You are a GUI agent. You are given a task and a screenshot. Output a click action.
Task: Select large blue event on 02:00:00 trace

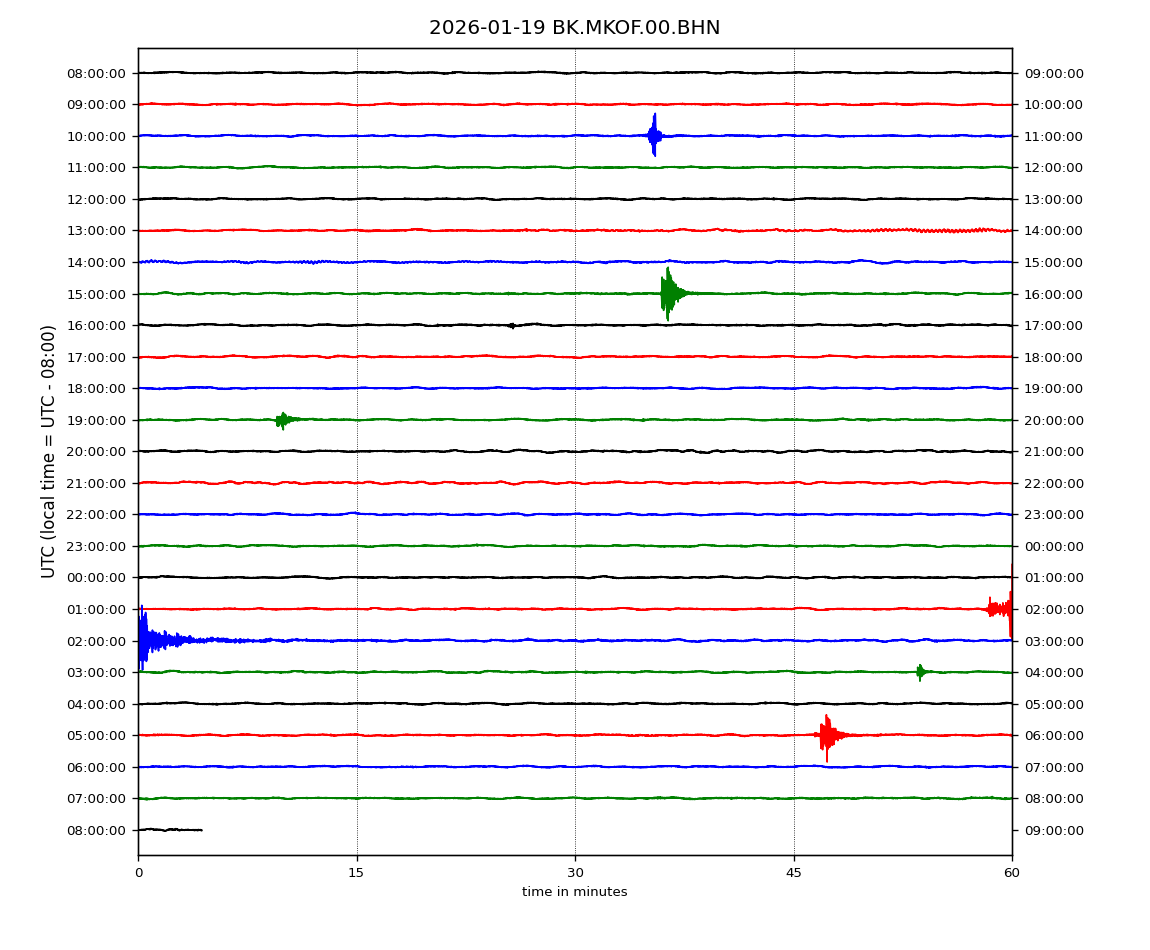pyautogui.click(x=146, y=639)
